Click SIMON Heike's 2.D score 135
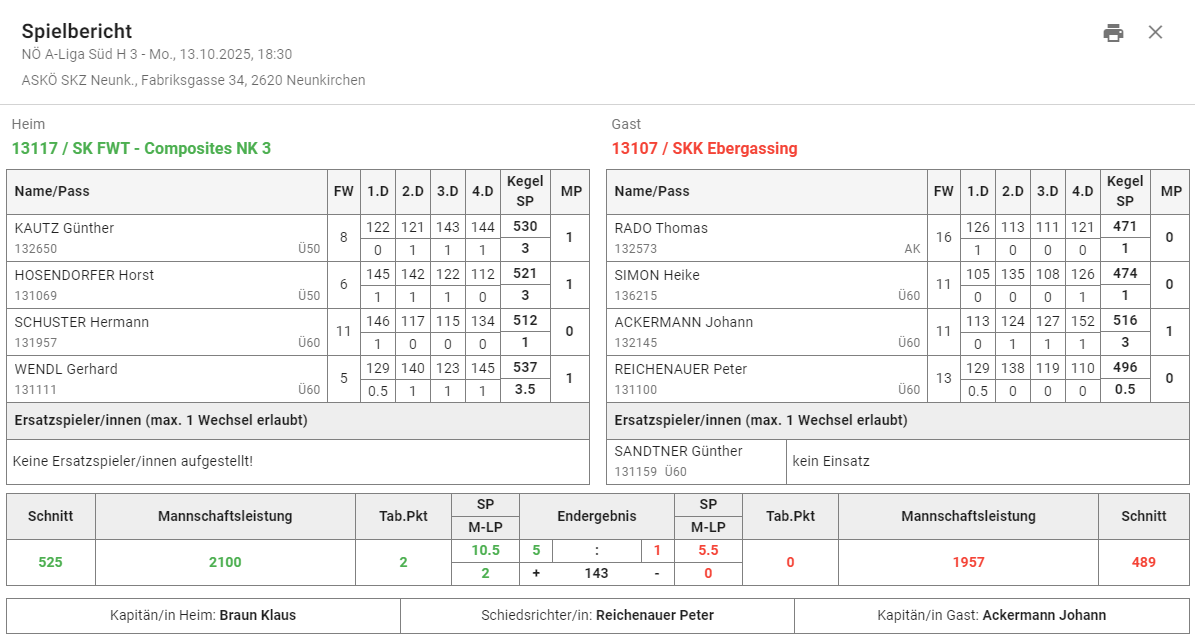 click(1013, 274)
